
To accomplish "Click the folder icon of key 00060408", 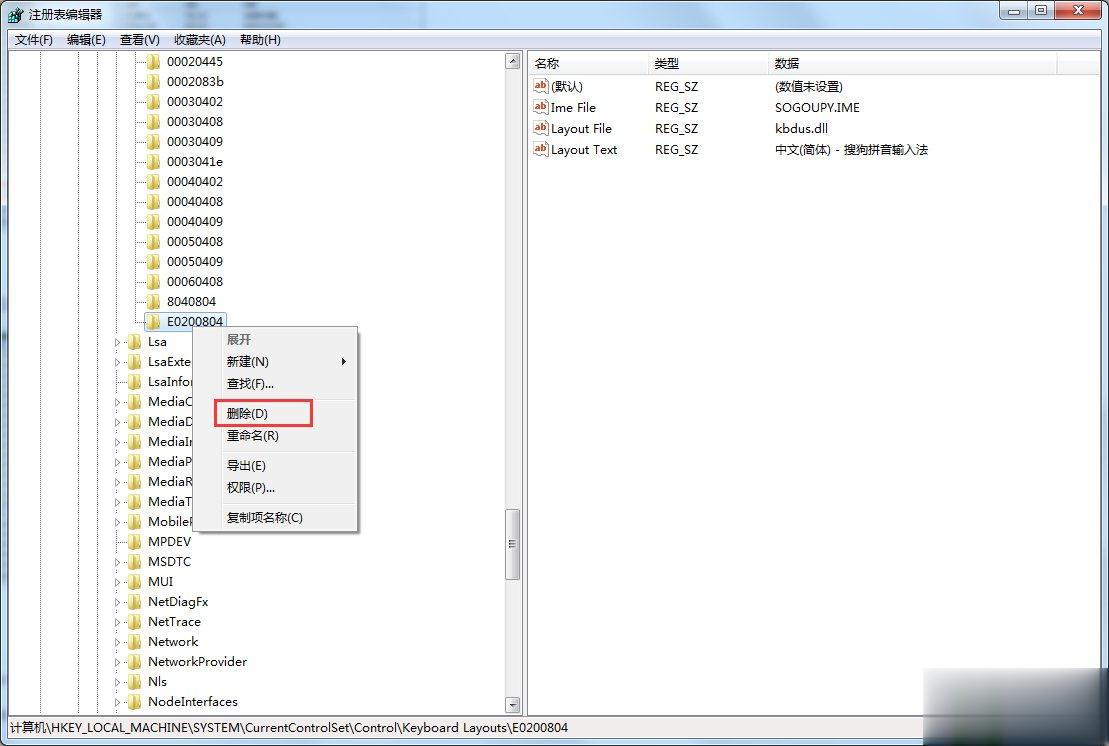I will click(x=153, y=281).
